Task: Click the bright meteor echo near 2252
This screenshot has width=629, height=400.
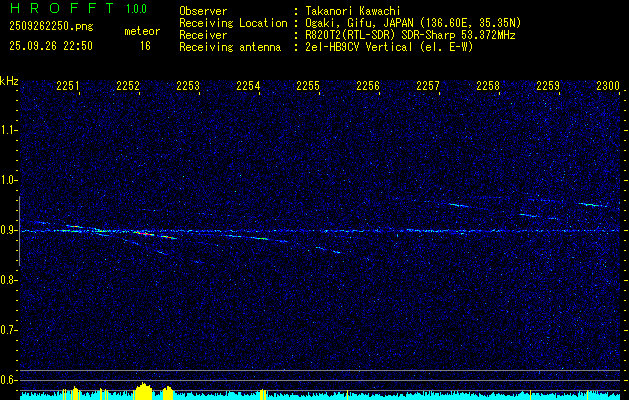Action: (x=145, y=234)
